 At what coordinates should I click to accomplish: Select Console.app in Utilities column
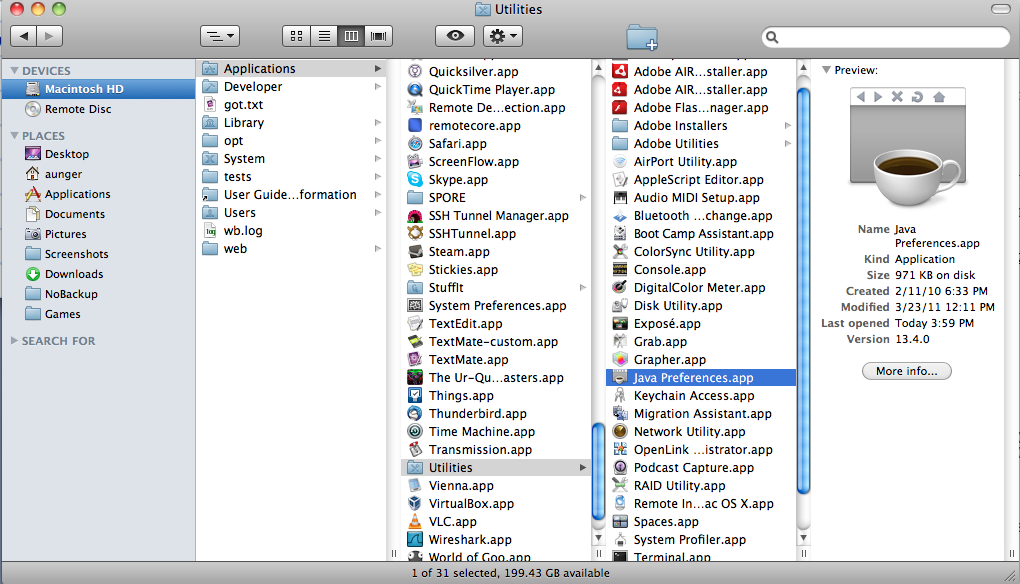tap(701, 270)
